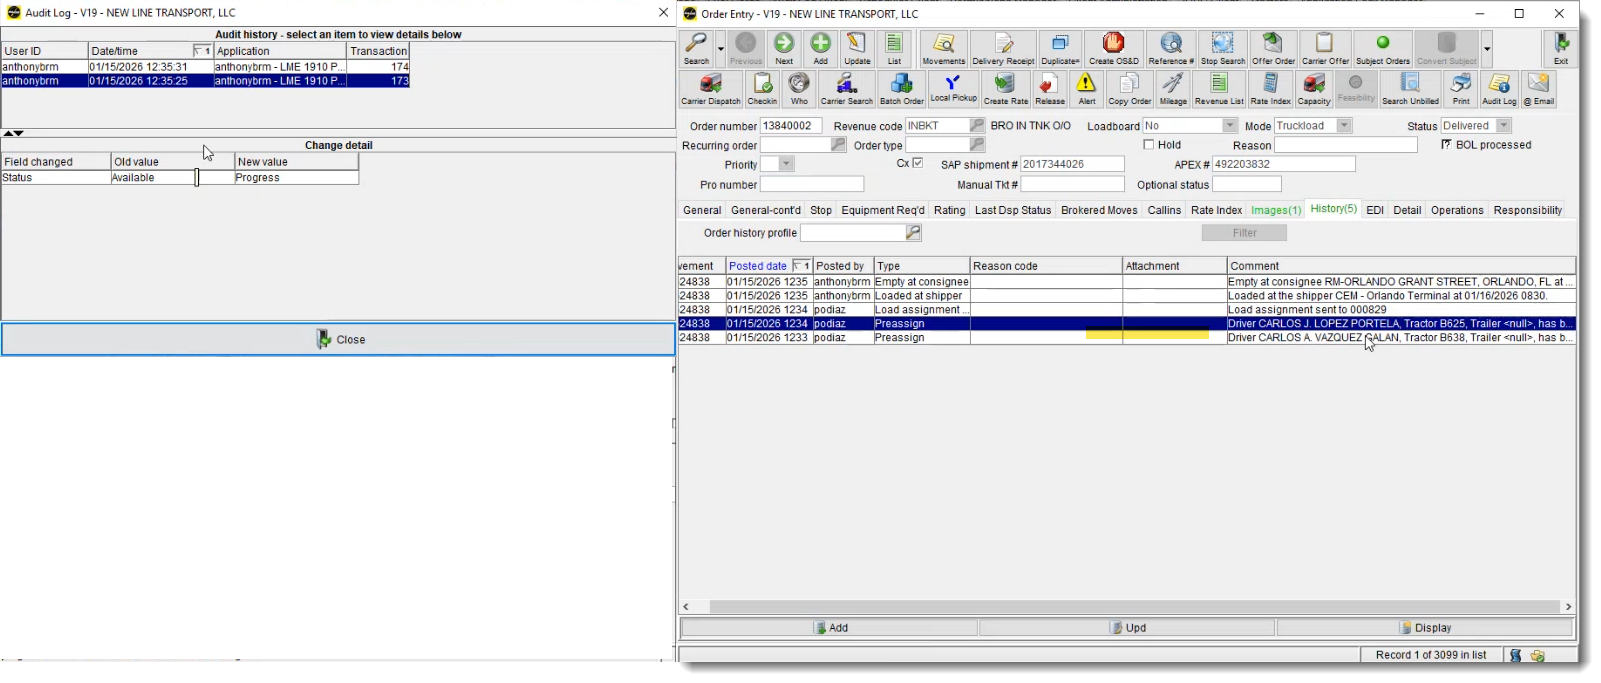
Task: Toggle the Hold checkbox
Action: (1149, 145)
